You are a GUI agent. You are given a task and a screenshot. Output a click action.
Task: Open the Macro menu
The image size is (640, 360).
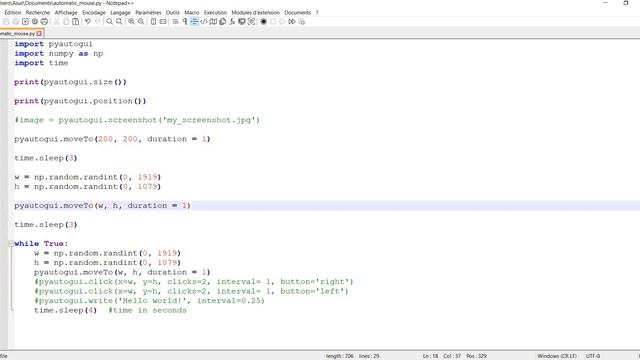191,13
